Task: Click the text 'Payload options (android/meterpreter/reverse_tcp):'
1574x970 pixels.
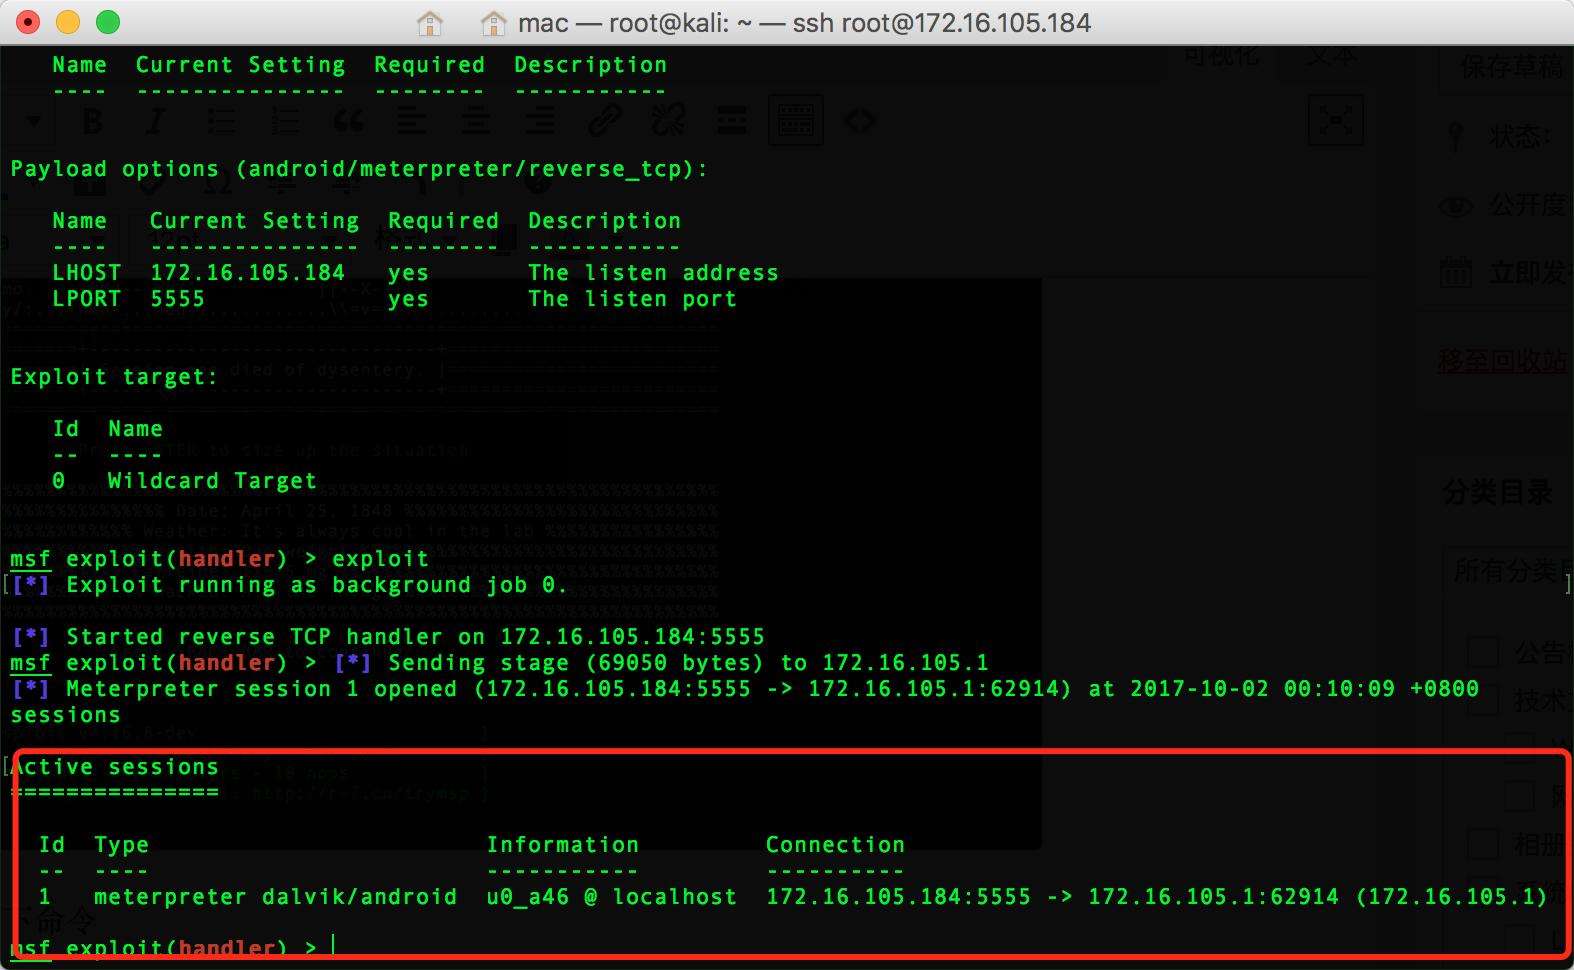Action: click(359, 169)
